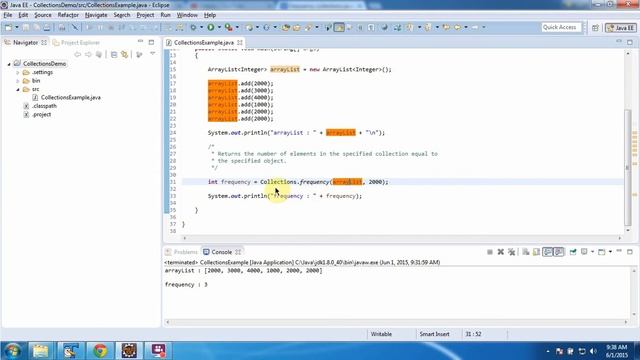This screenshot has height=360, width=640.
Task: Click the Run Last Tool external tools icon
Action: coord(229,27)
